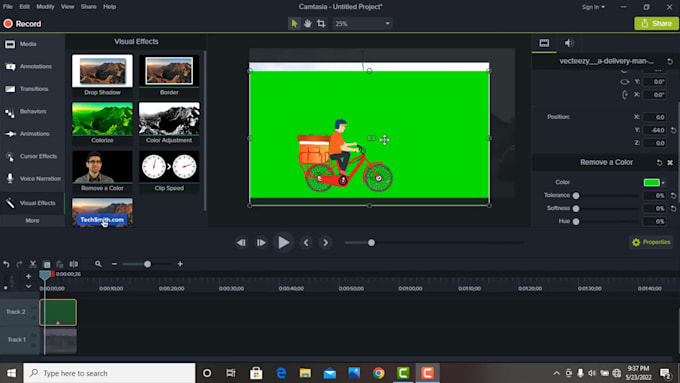Reset the Remove a Color effect
The image size is (680, 383).
[659, 162]
